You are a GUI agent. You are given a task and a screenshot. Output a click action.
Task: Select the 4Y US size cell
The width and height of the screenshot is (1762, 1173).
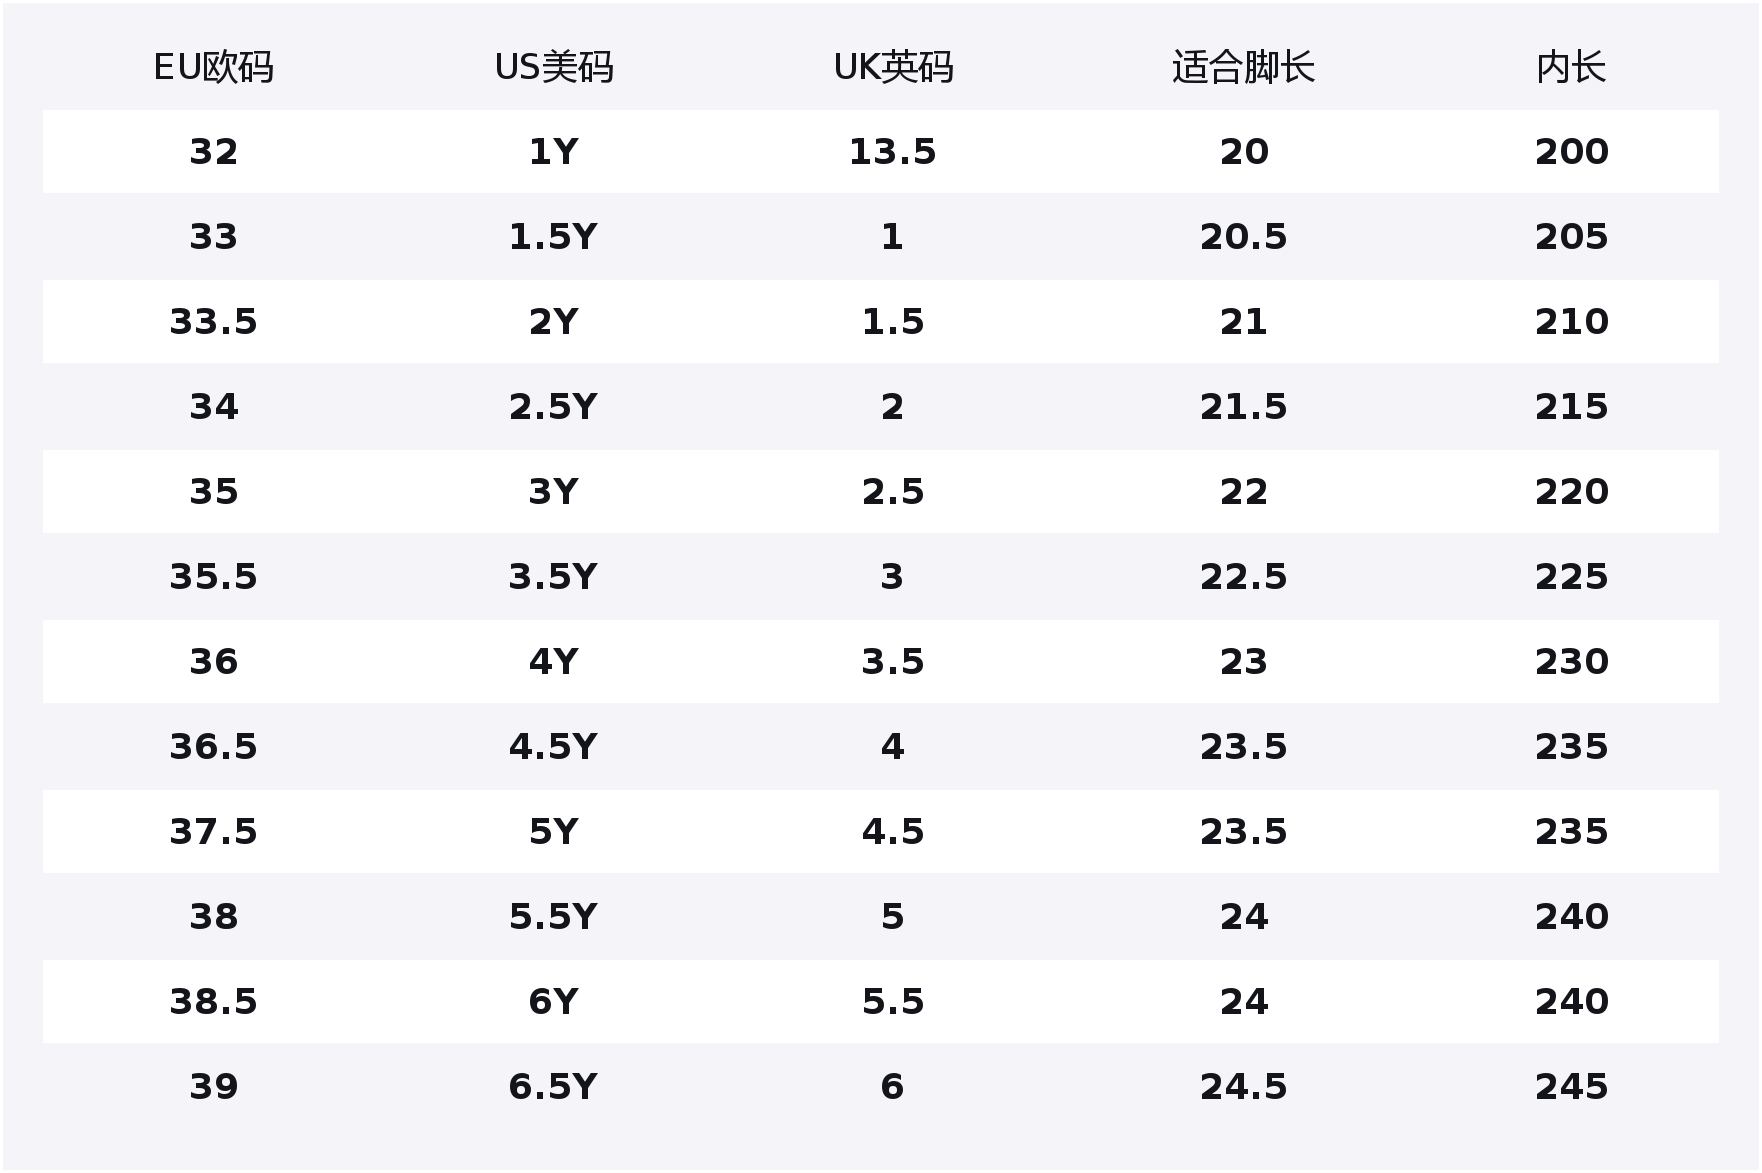553,662
